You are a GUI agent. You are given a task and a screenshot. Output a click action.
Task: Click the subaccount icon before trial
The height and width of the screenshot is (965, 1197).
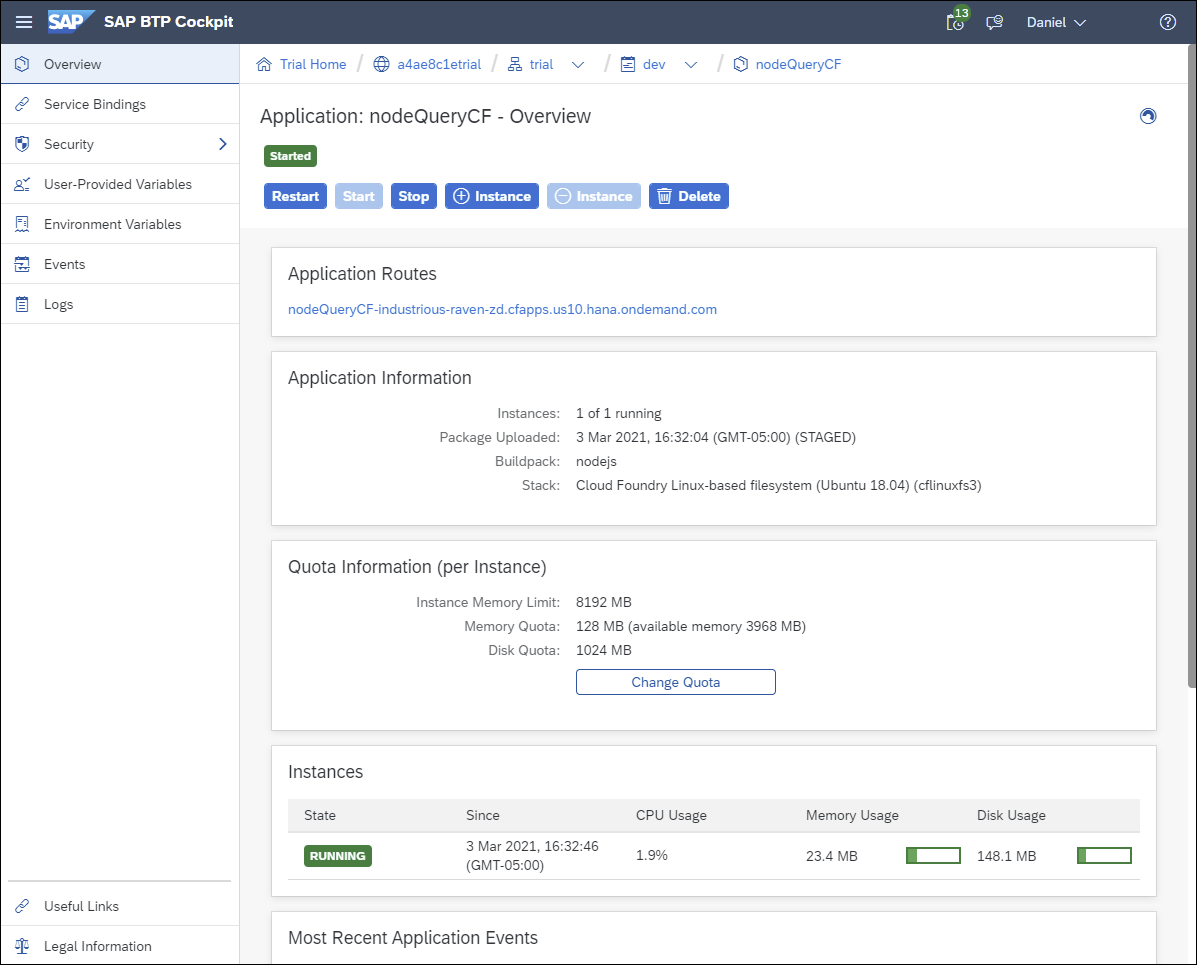515,64
